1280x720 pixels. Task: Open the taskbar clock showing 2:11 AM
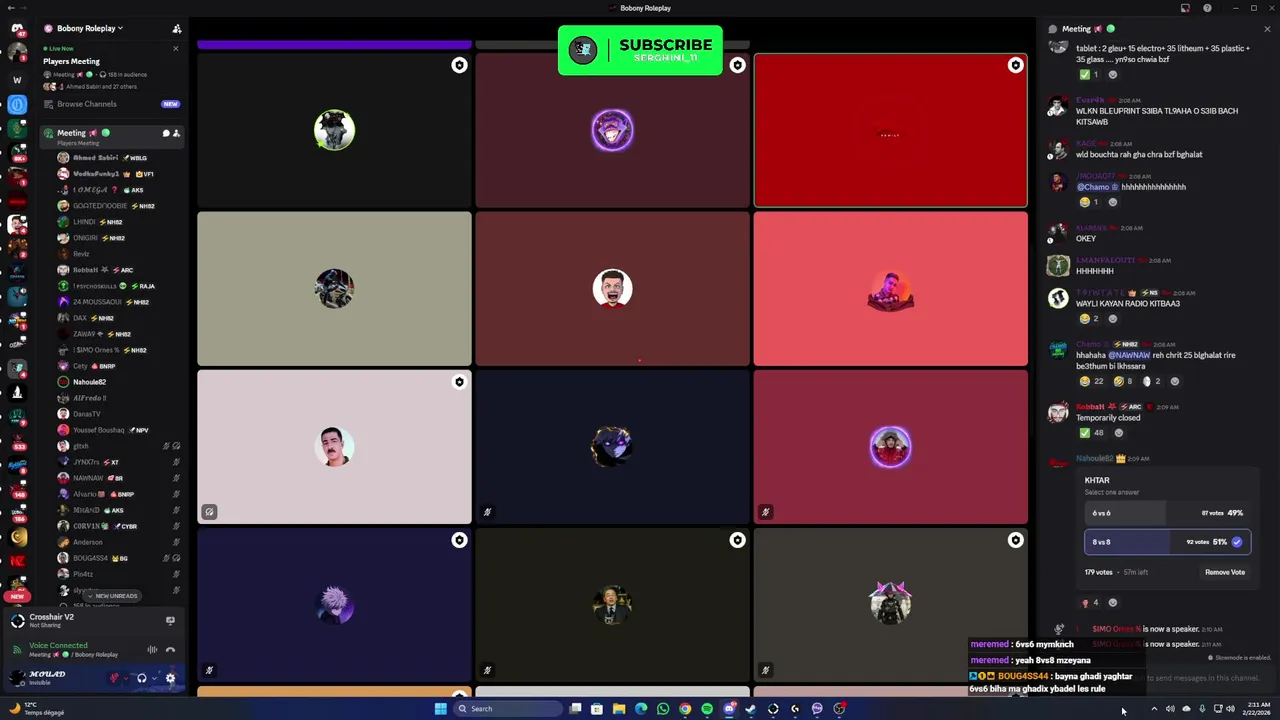[1257, 709]
